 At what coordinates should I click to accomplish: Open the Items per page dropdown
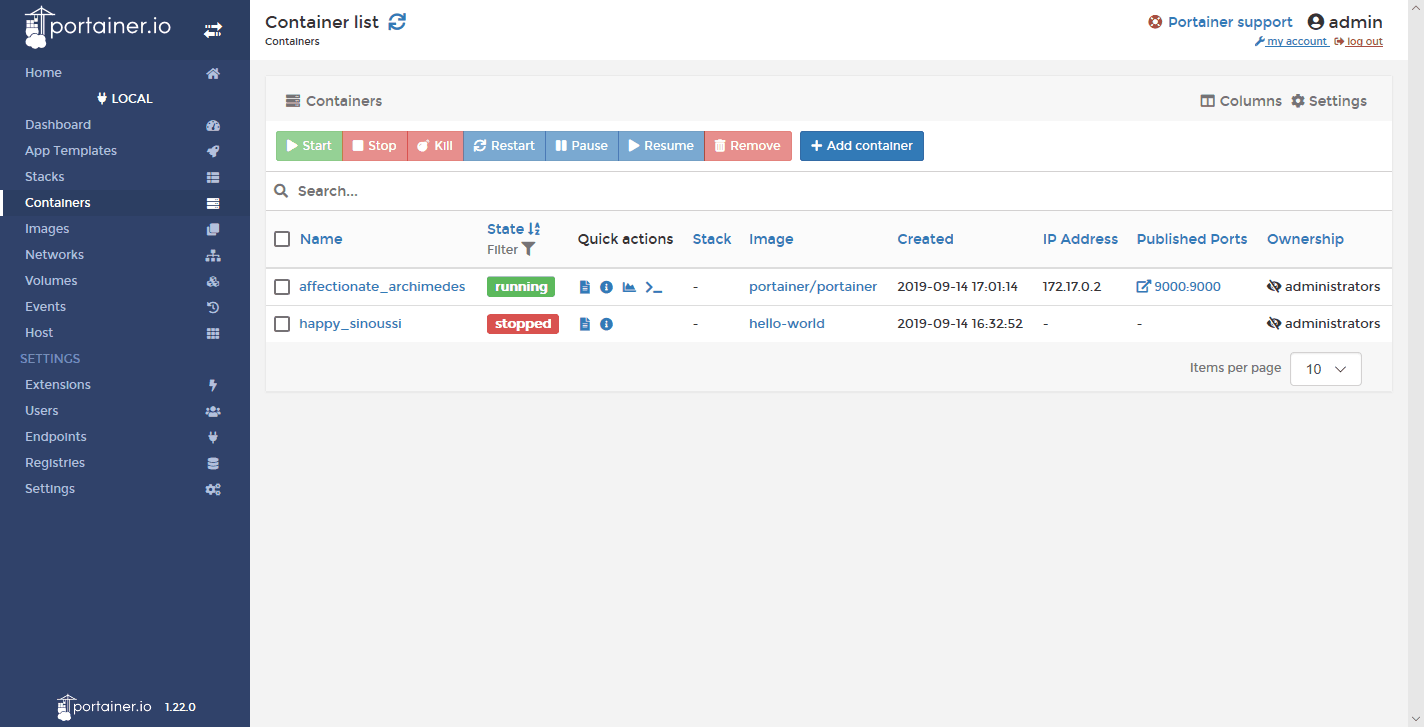[x=1325, y=369]
